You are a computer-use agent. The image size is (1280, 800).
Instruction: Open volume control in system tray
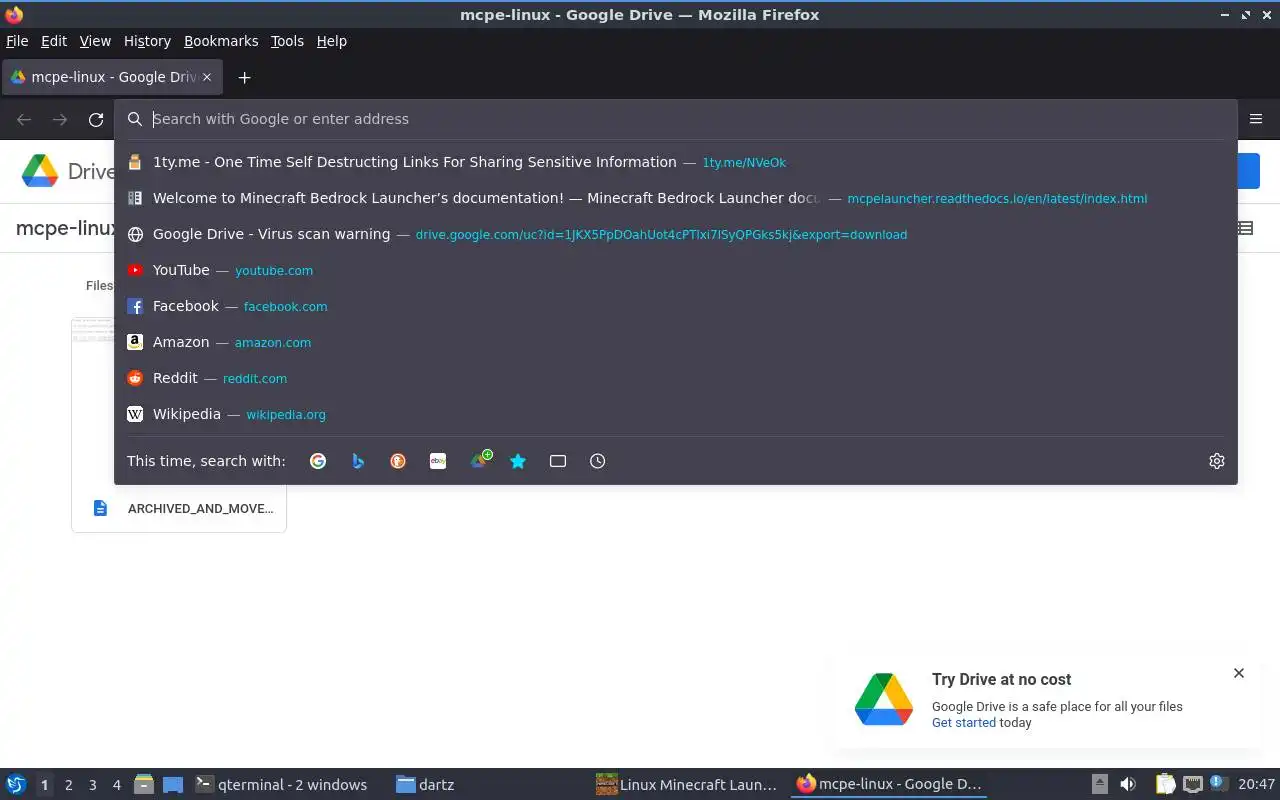(1128, 784)
